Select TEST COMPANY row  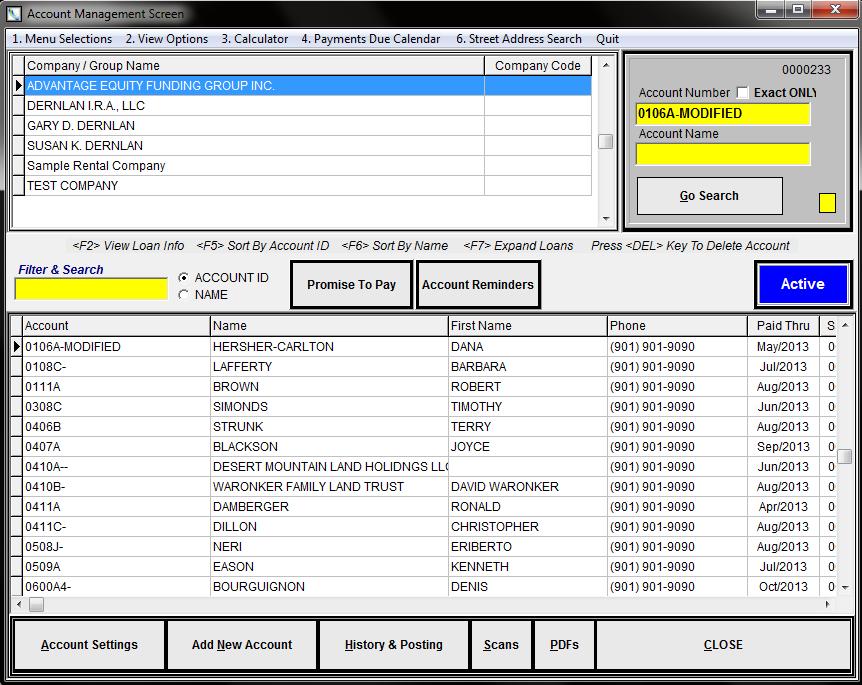click(x=308, y=186)
